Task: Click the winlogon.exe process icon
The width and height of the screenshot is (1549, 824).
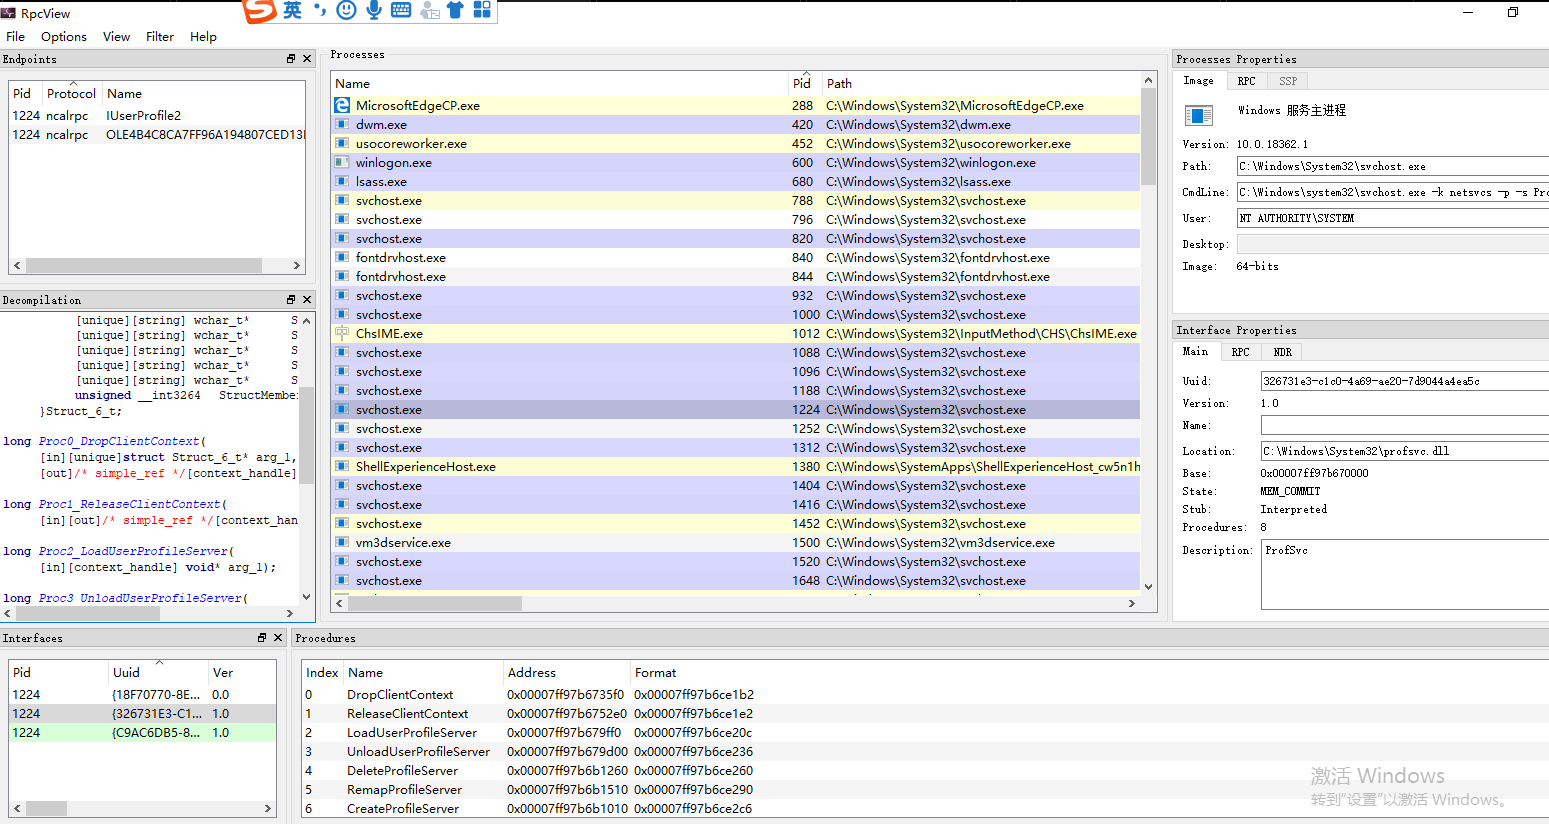Action: [342, 162]
